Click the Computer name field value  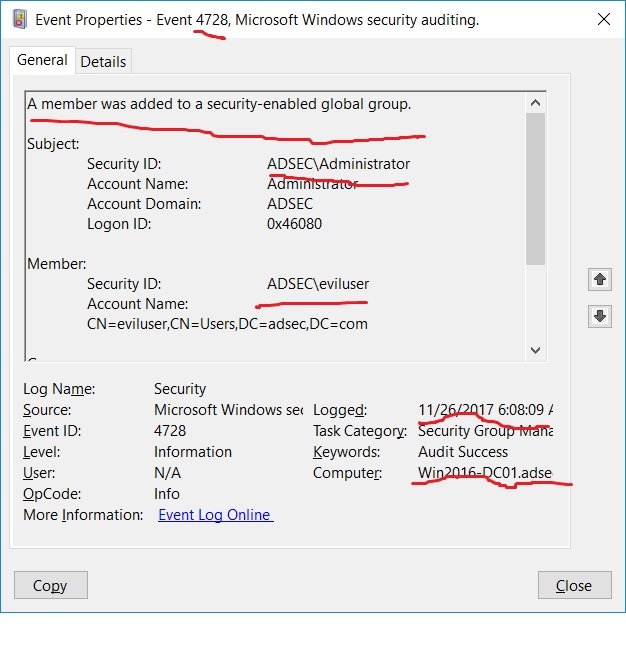coord(485,473)
